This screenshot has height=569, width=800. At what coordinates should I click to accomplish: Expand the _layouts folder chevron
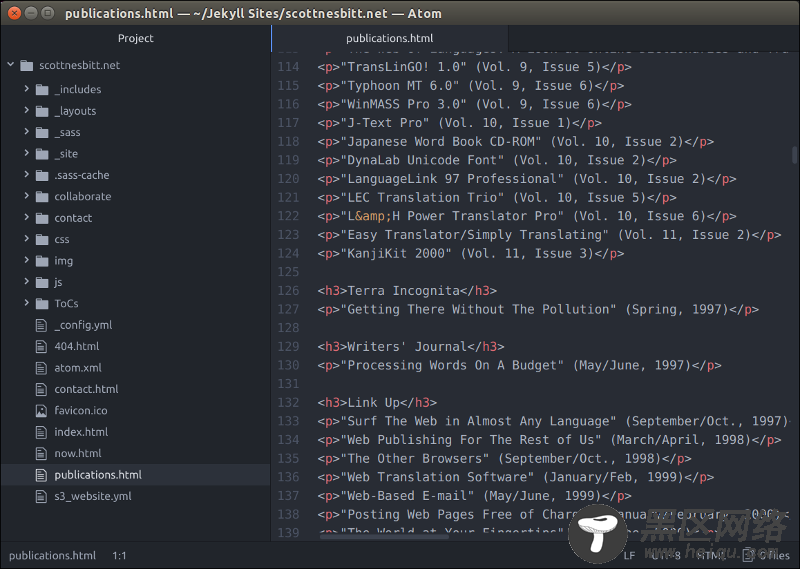(x=27, y=110)
